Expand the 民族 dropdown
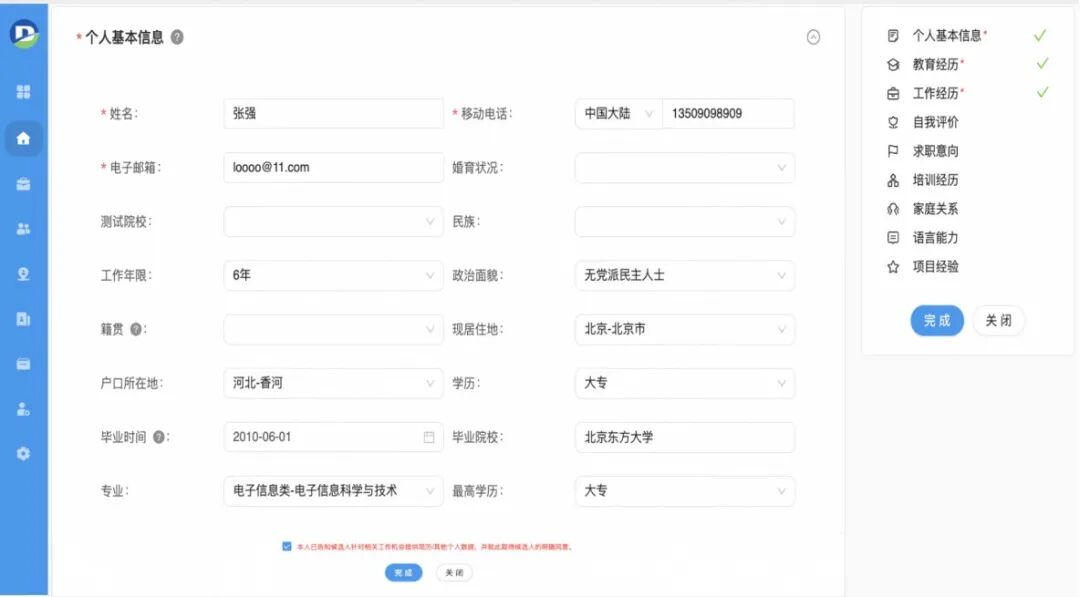The height and width of the screenshot is (597, 1080). click(684, 221)
